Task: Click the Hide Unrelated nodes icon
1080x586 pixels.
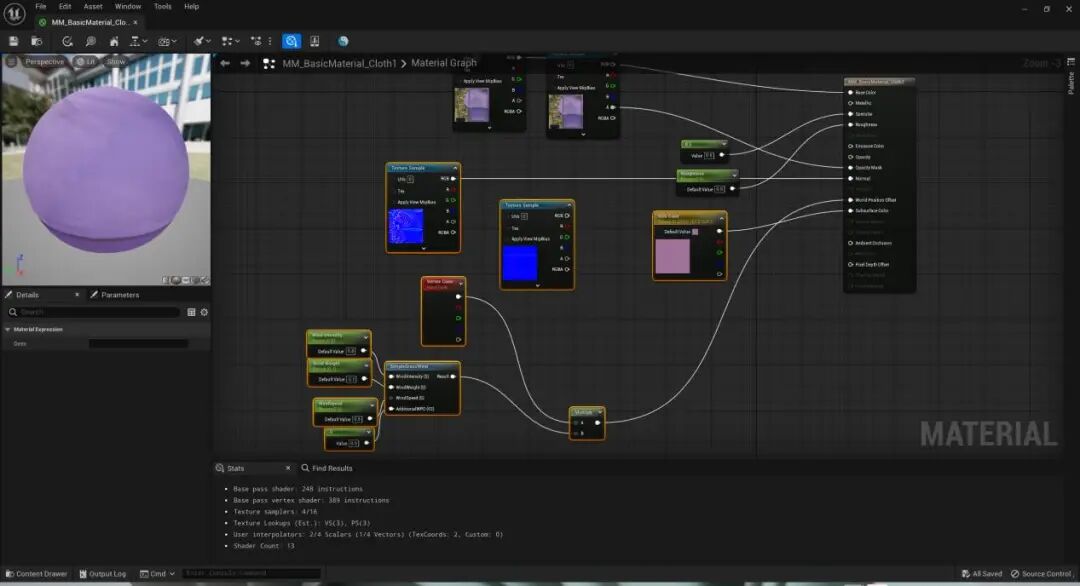Action: point(256,41)
